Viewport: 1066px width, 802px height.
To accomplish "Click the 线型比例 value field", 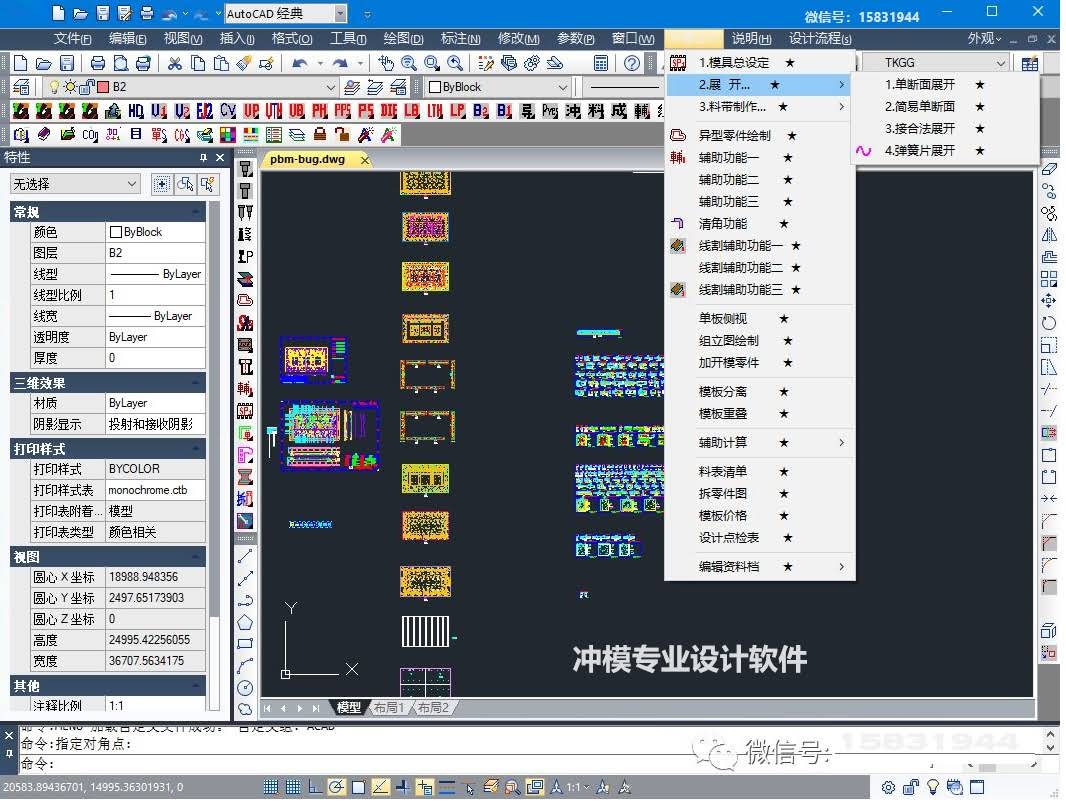I will coord(156,295).
